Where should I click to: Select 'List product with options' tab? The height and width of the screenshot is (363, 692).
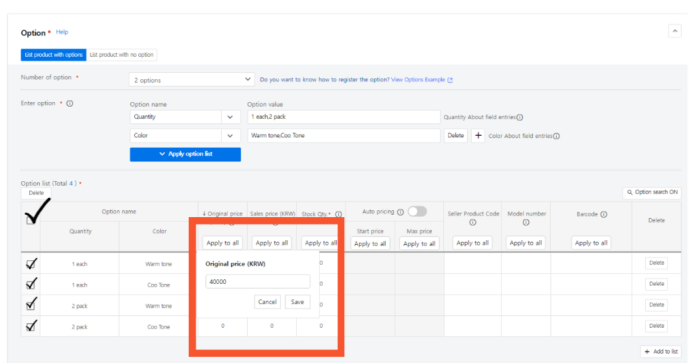[53, 55]
